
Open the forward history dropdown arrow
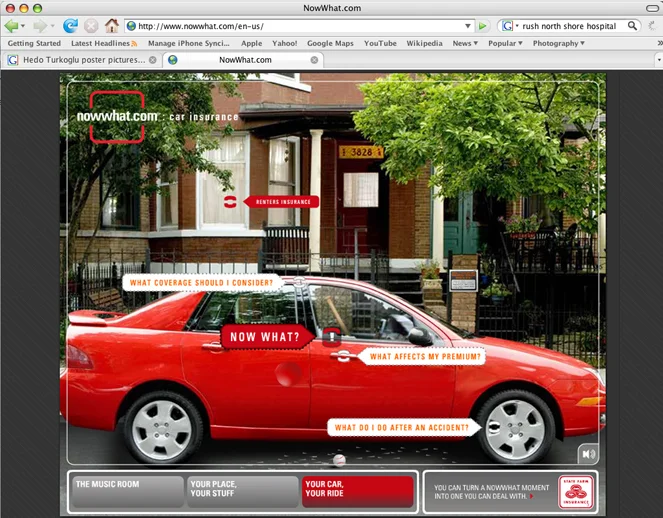click(52, 26)
